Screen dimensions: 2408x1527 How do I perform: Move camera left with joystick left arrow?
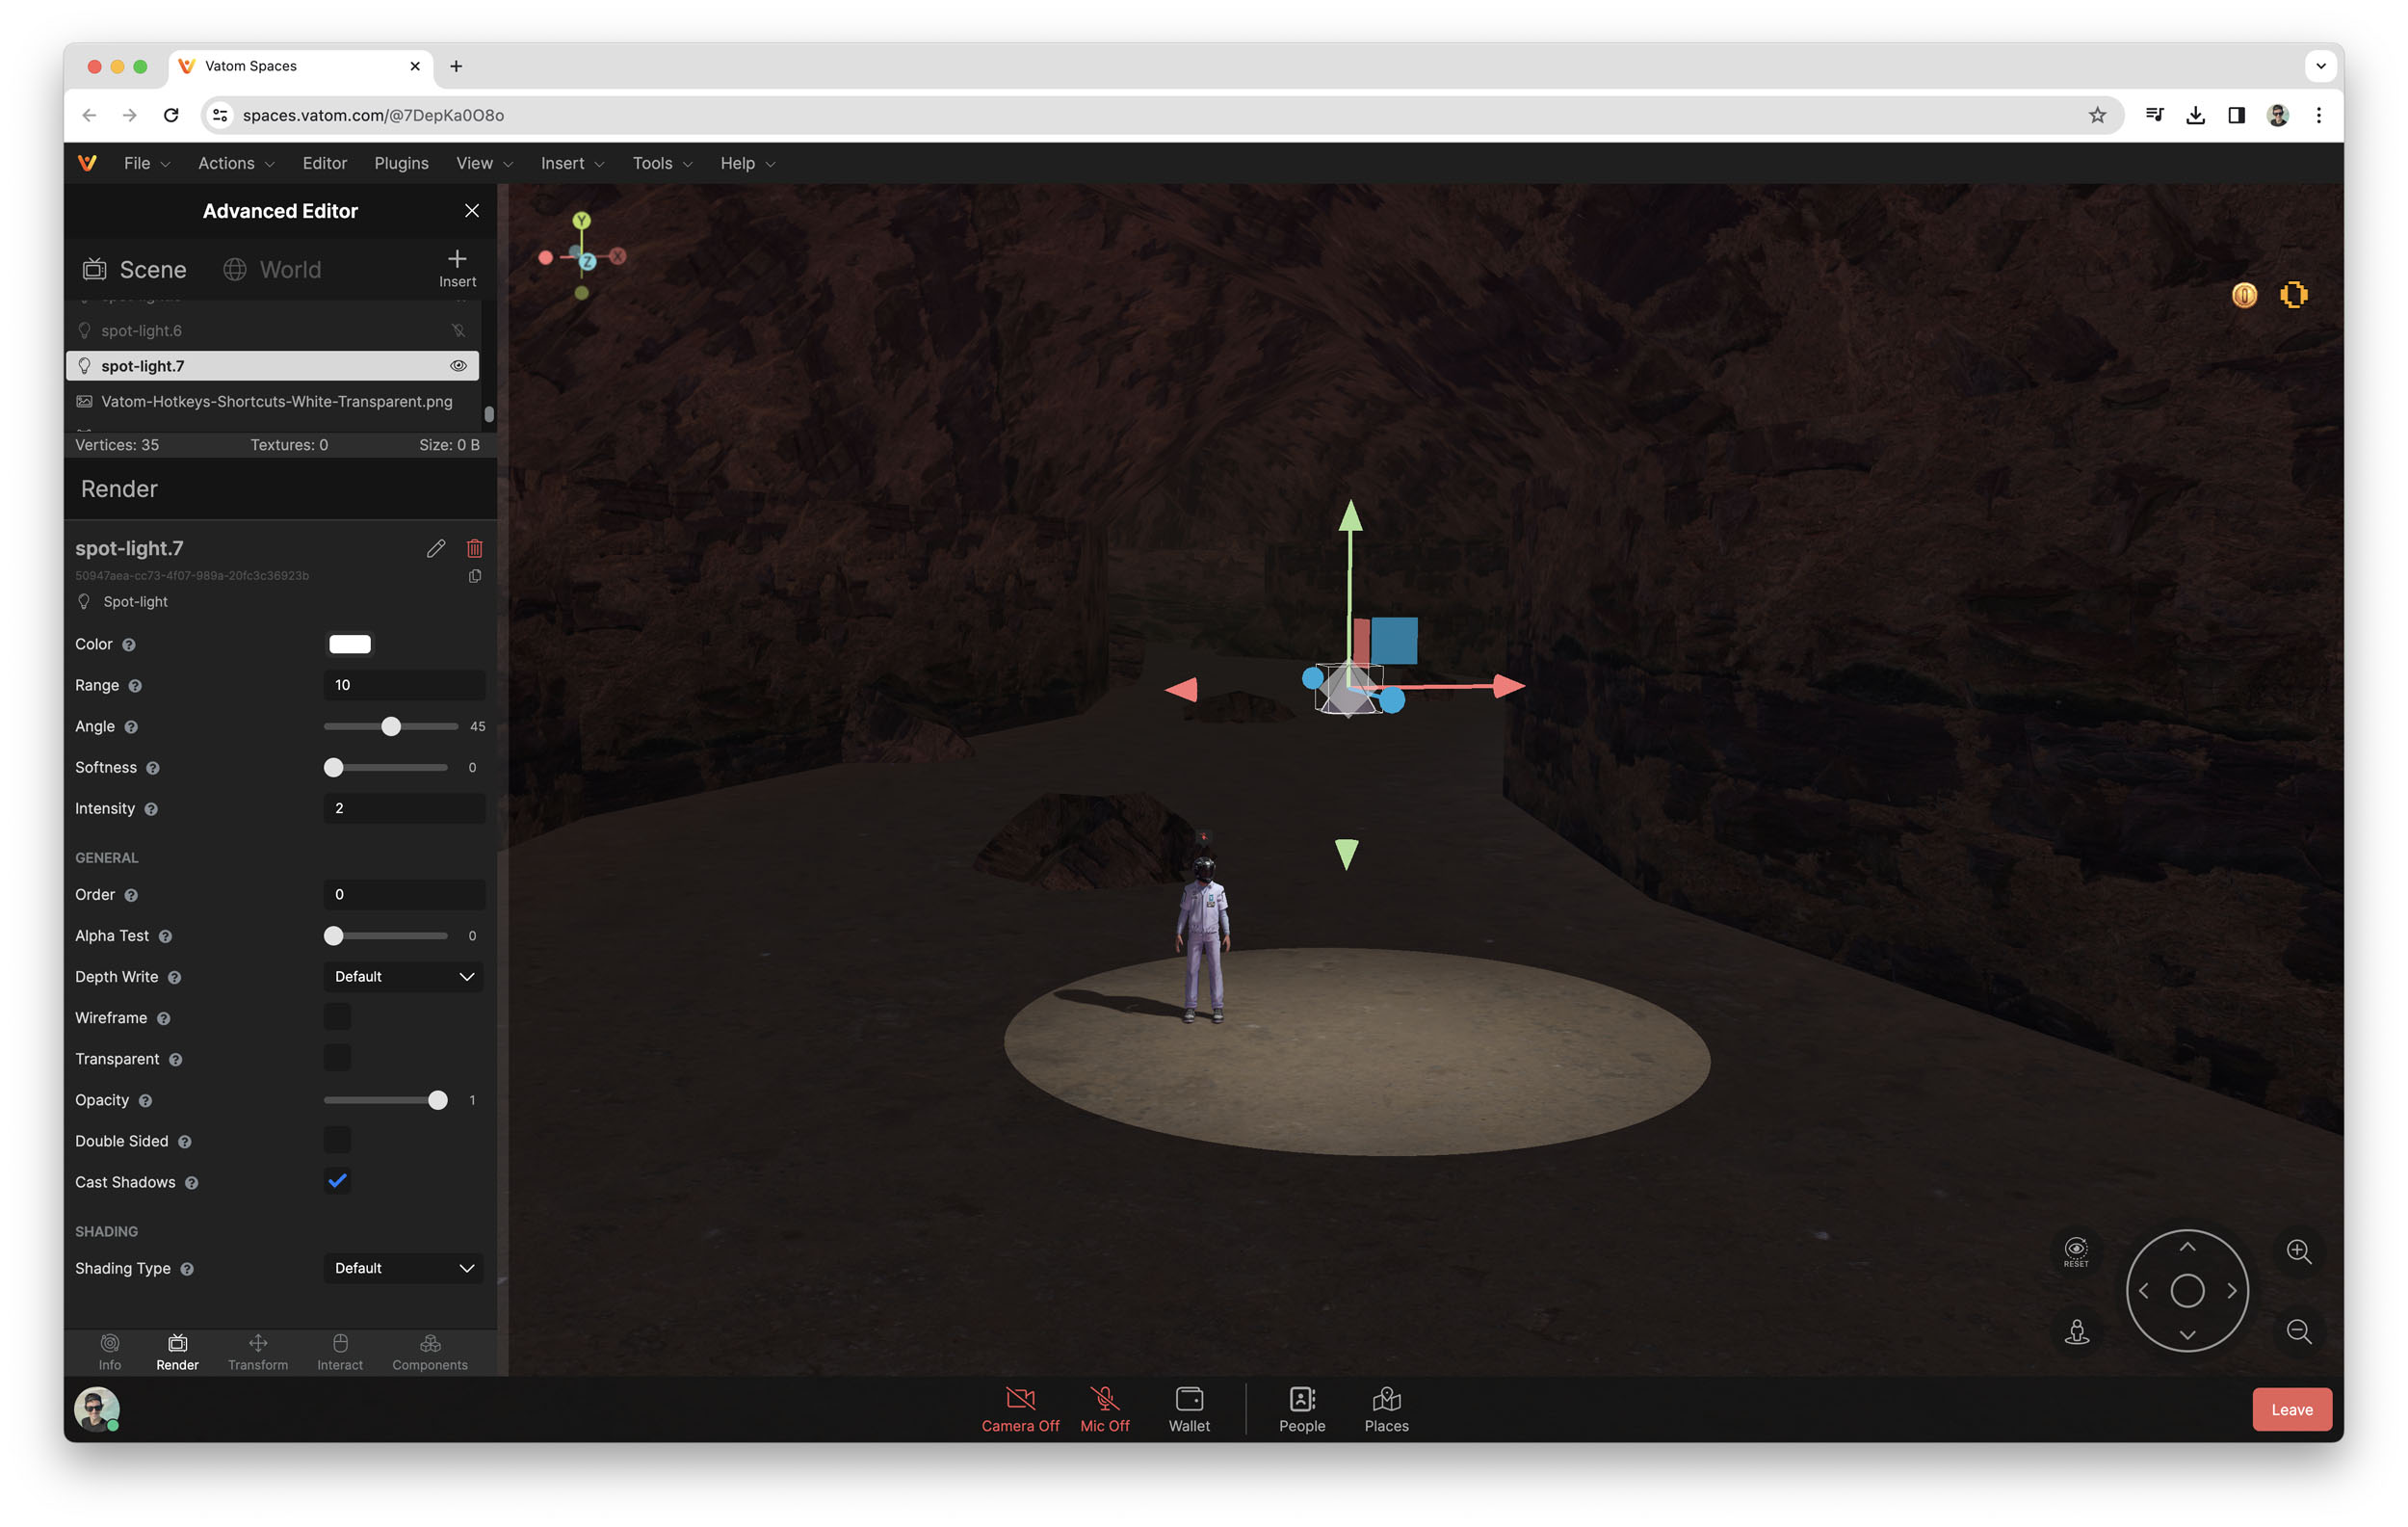pos(2143,1291)
